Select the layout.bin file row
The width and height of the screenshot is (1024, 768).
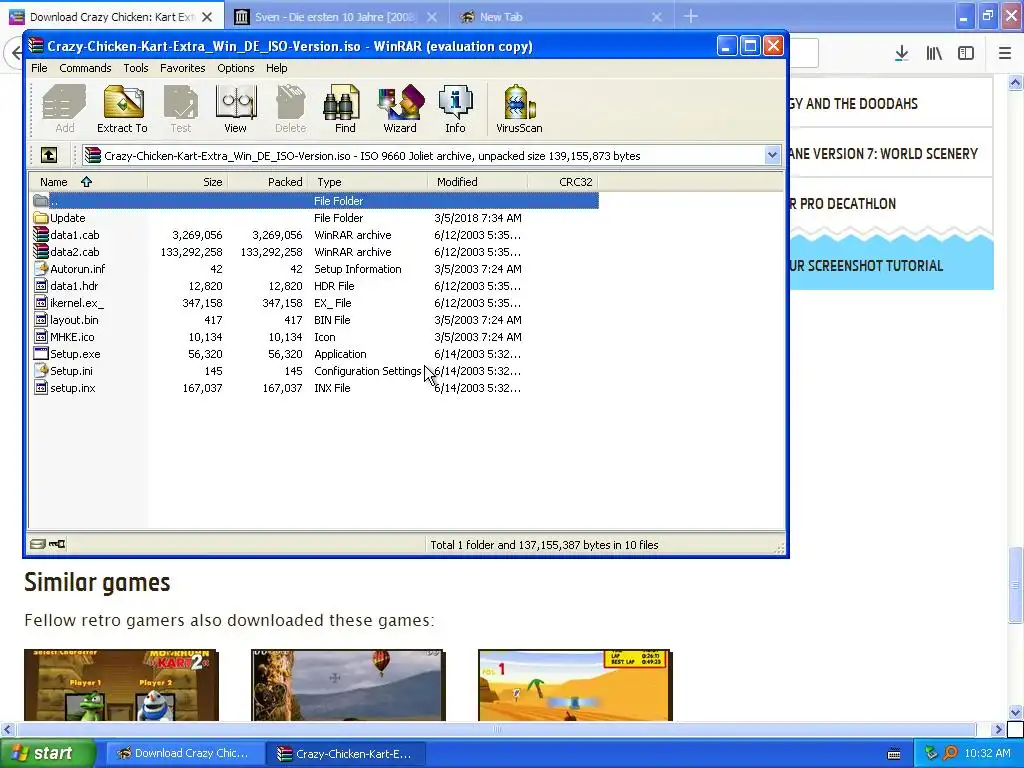[314, 319]
